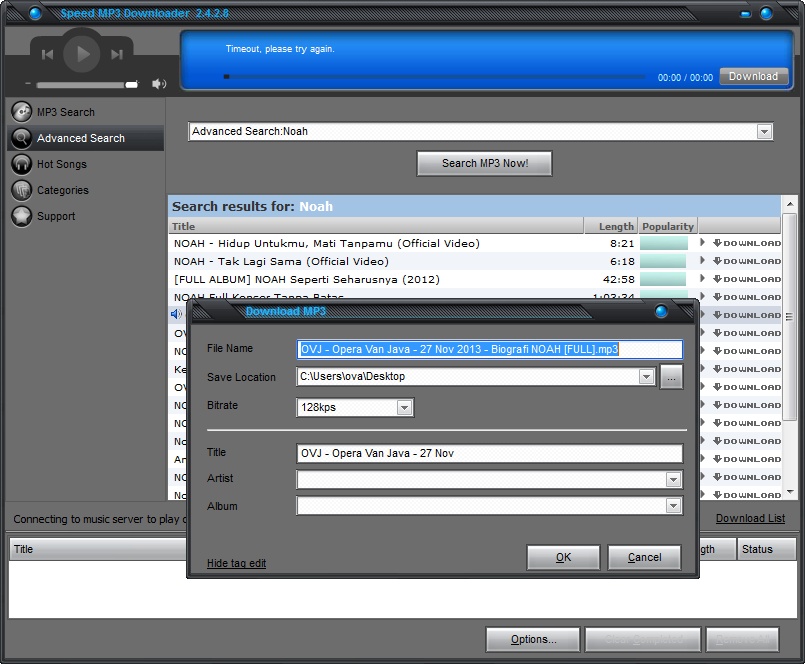Screen dimensions: 805x664
Task: Click the blue orb app icon
Action: (x=35, y=13)
